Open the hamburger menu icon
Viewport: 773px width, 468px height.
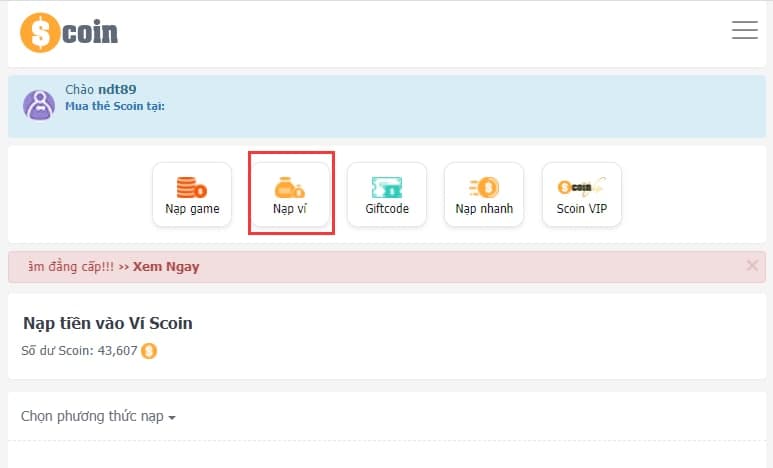click(744, 30)
